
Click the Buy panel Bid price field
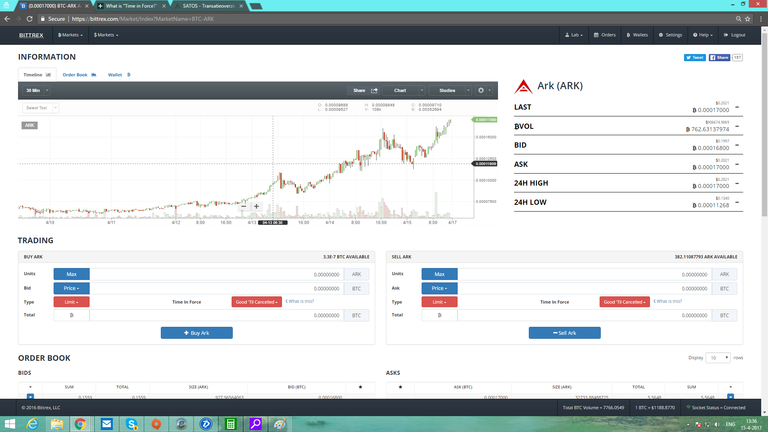[216, 288]
